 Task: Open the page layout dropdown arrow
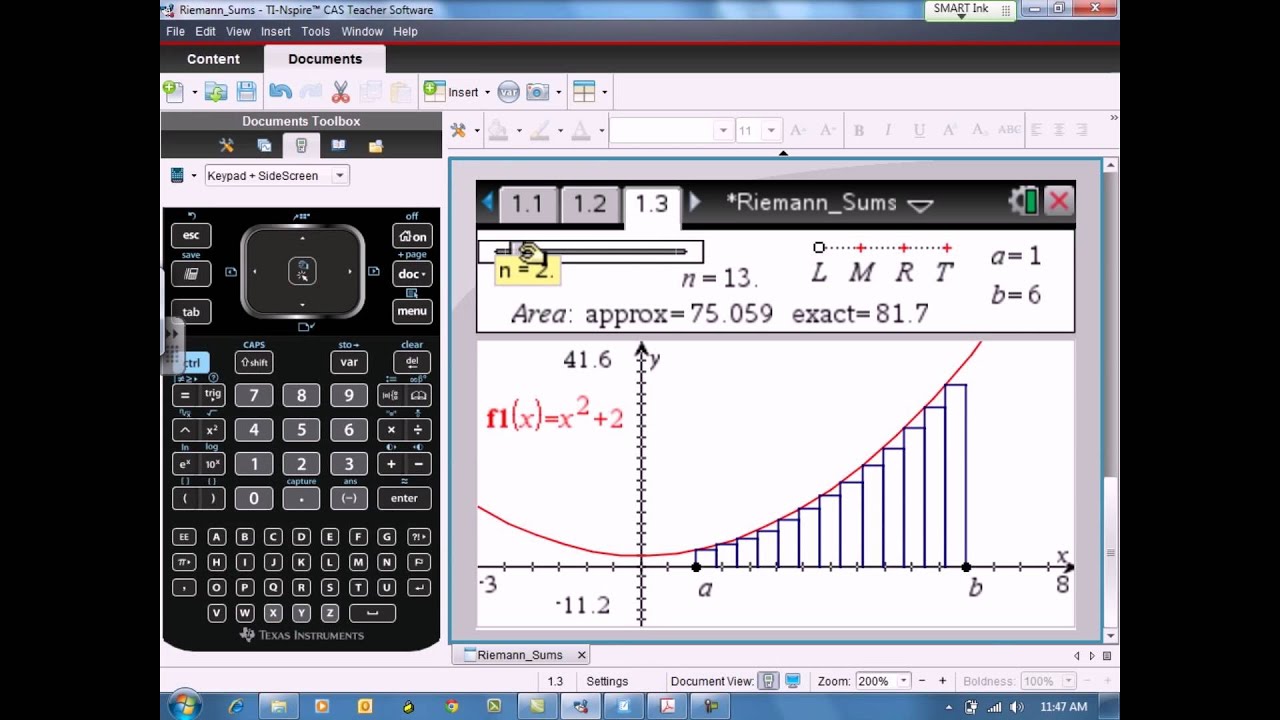tap(604, 92)
